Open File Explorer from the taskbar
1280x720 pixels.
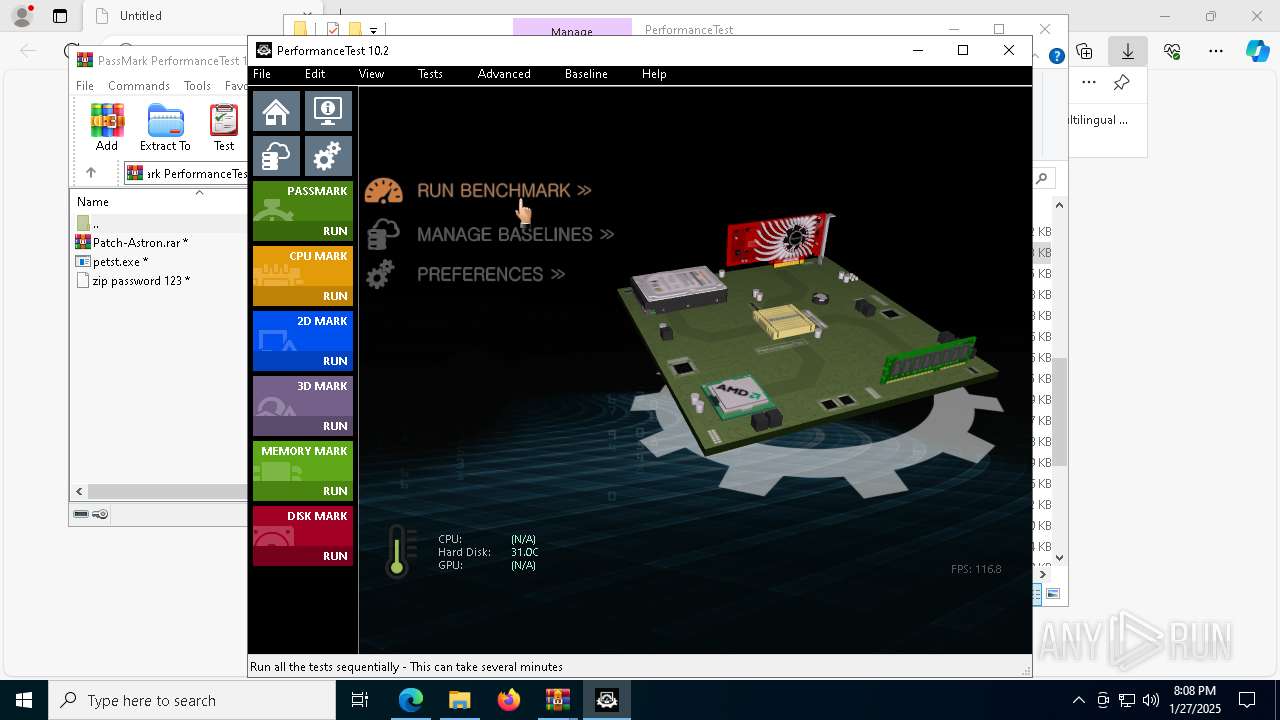point(460,700)
